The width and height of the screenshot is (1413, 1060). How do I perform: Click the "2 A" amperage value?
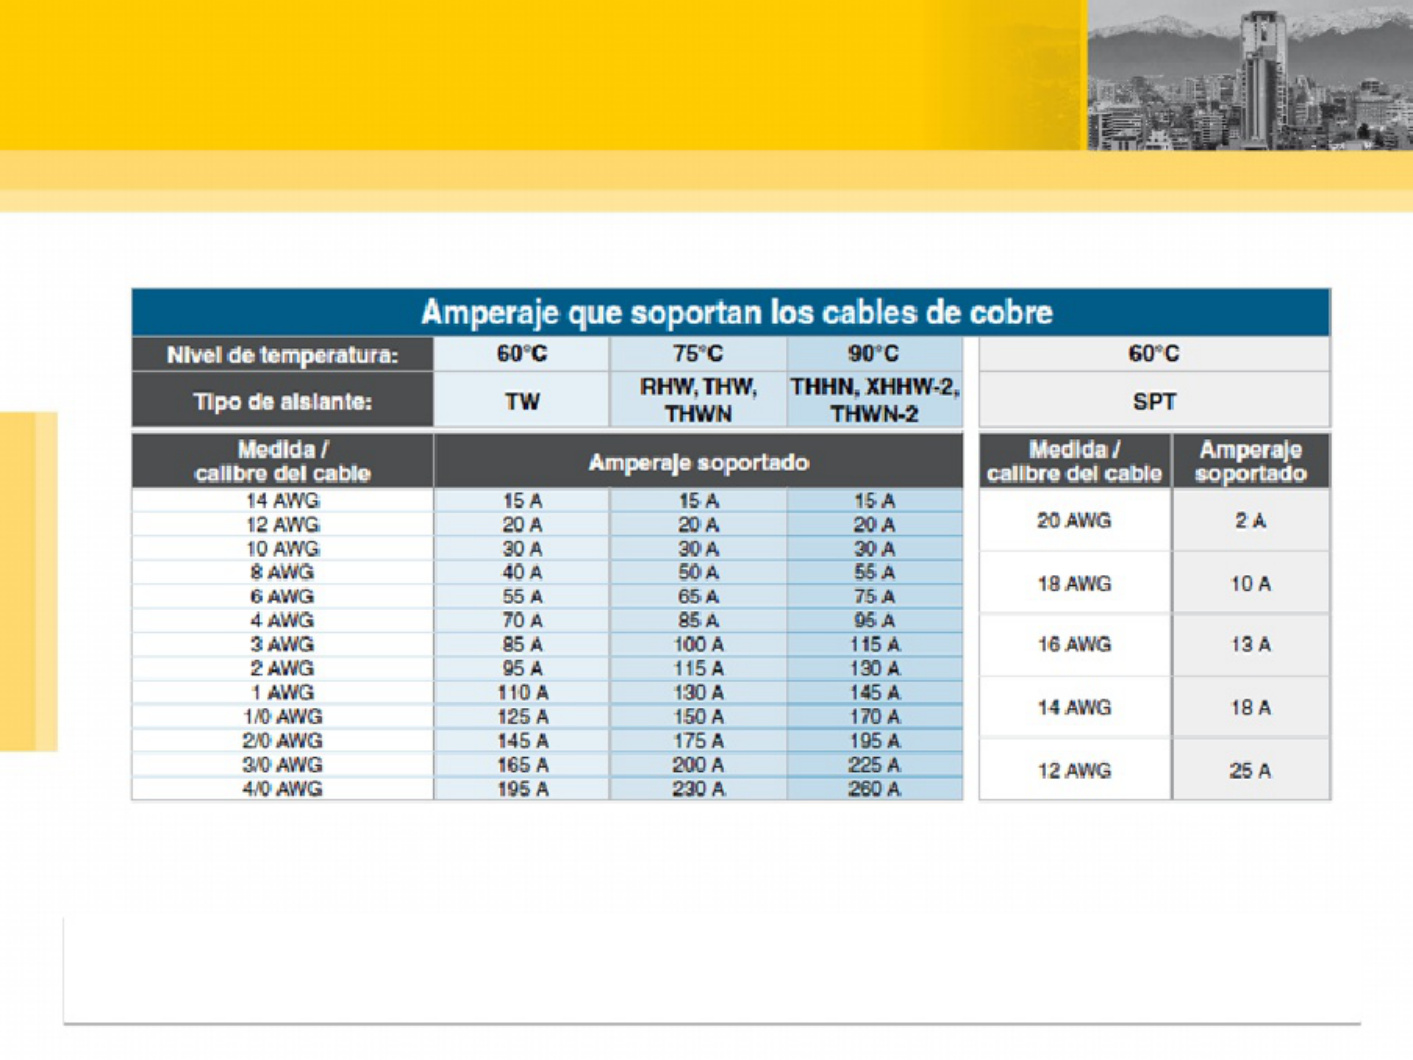coord(1251,521)
